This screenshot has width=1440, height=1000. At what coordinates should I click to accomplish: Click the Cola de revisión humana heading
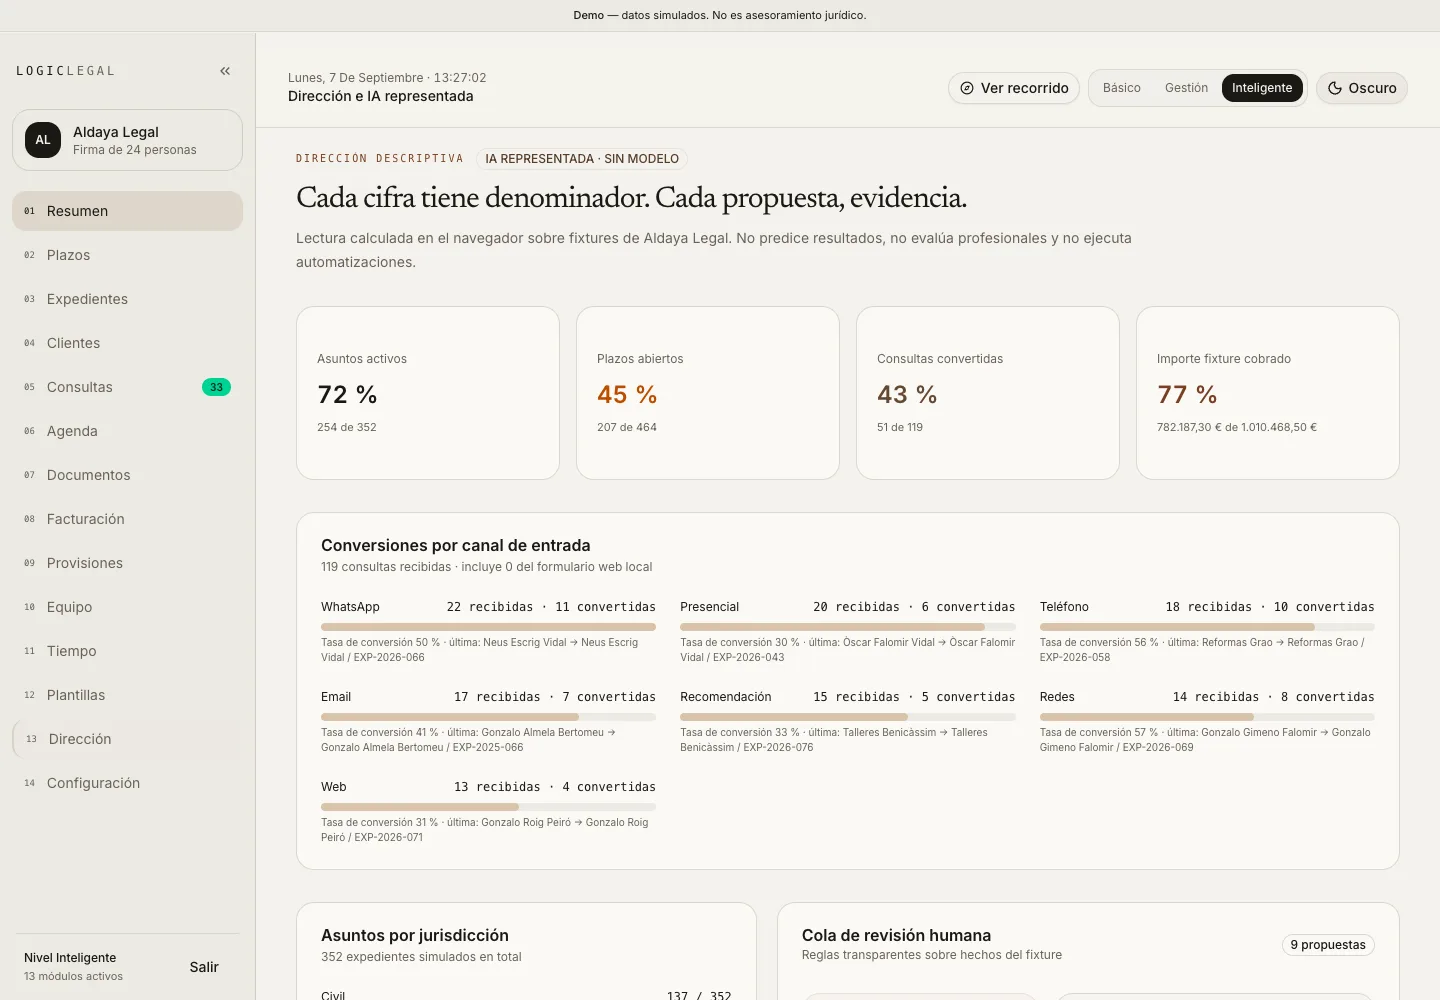[896, 935]
